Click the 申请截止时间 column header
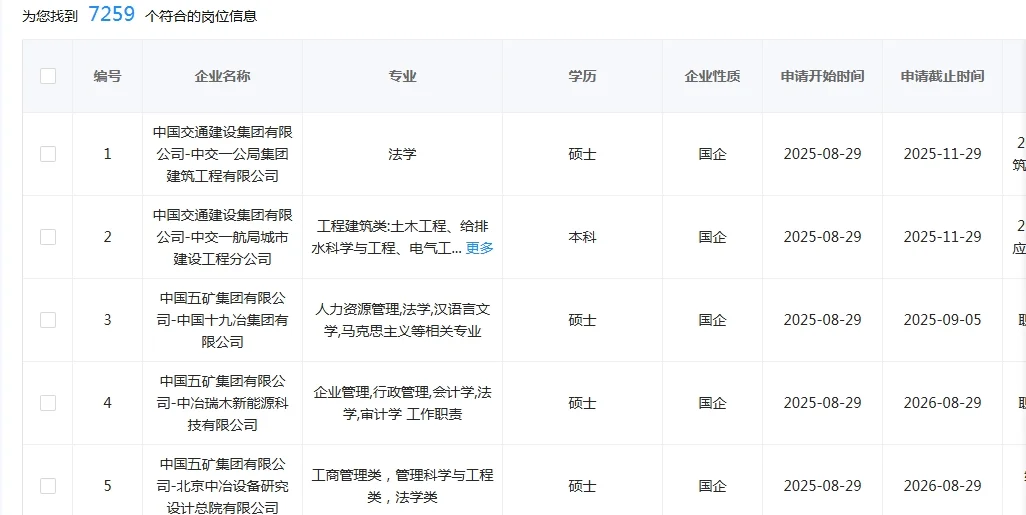The width and height of the screenshot is (1026, 515). [x=942, y=76]
